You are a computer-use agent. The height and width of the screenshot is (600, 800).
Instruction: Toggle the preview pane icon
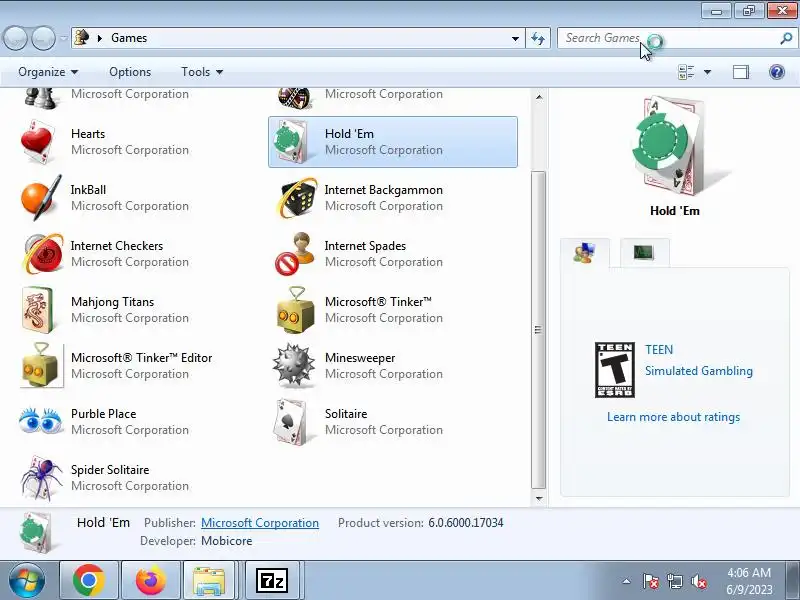(x=741, y=72)
